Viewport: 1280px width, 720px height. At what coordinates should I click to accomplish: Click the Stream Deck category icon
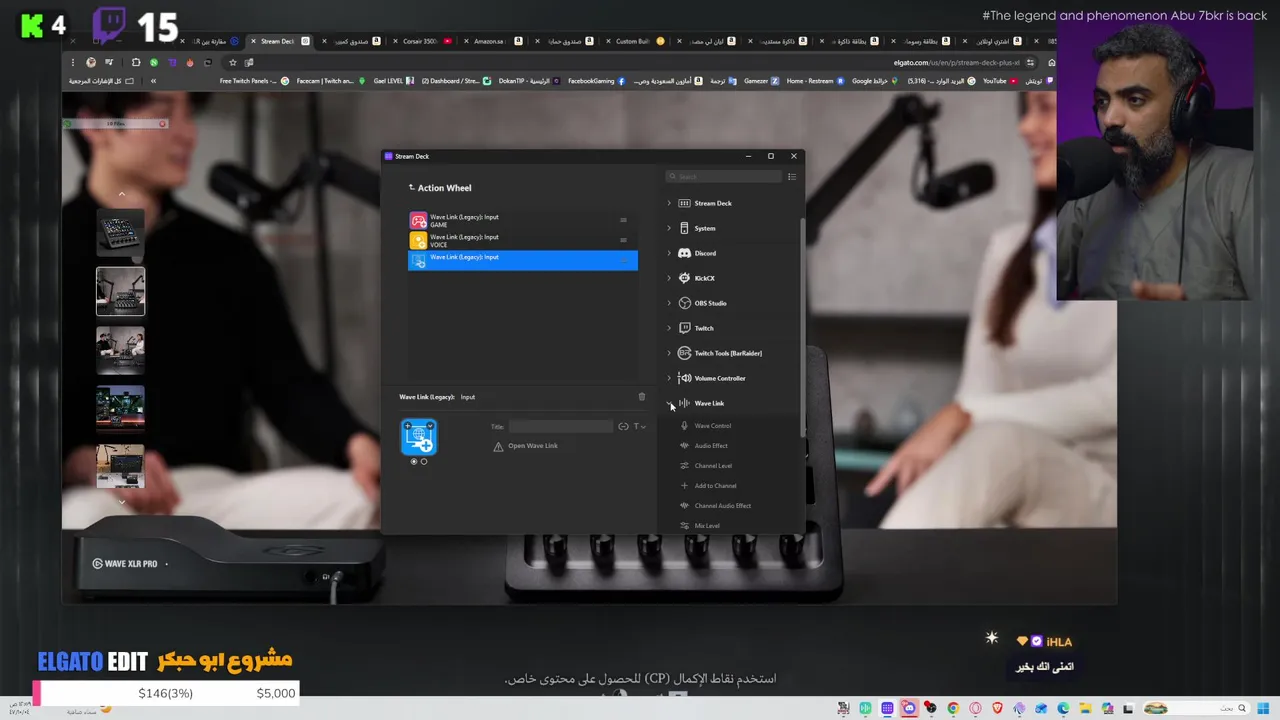pyautogui.click(x=684, y=203)
